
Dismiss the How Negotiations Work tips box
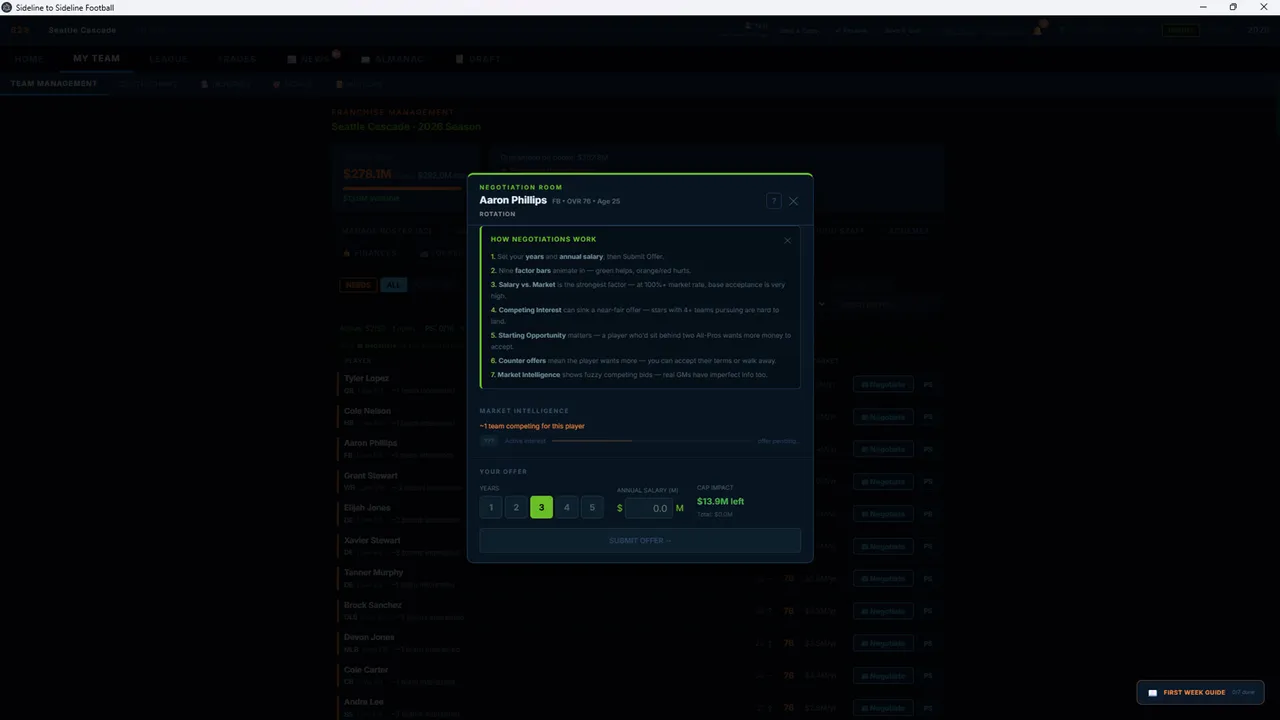[x=787, y=240]
